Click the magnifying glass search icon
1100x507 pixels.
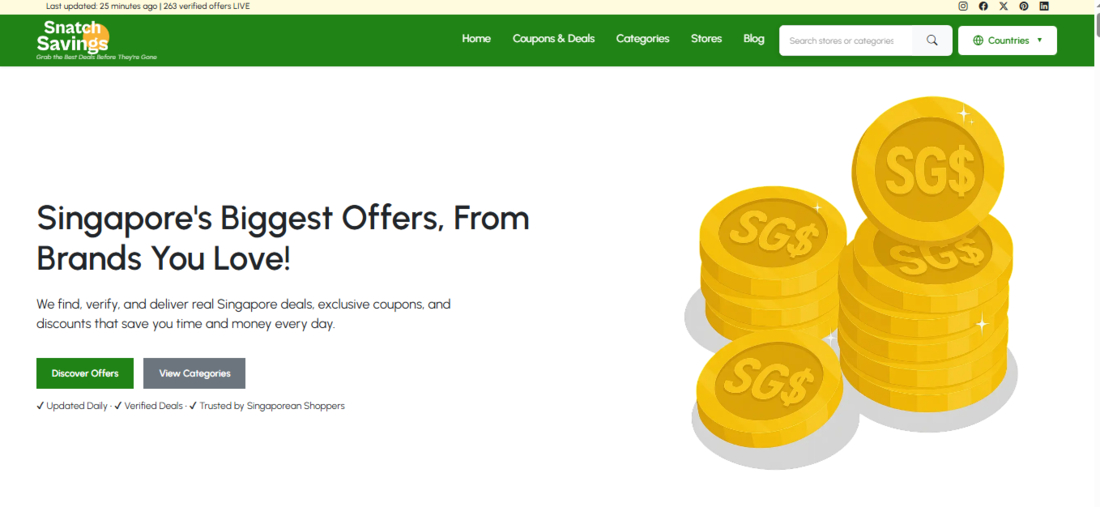click(932, 41)
